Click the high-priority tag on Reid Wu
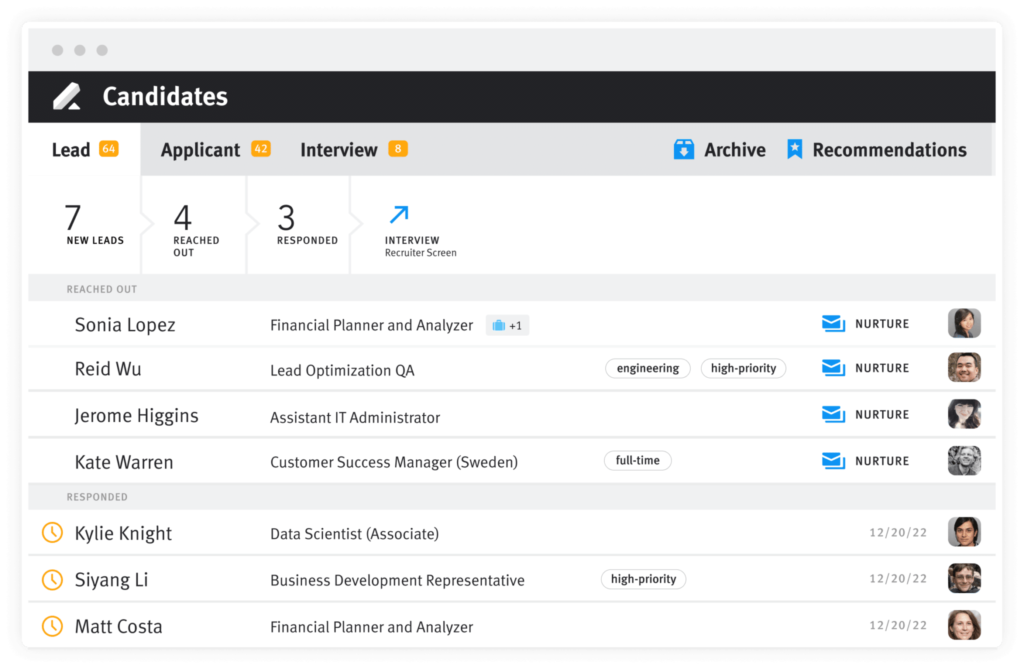This screenshot has height=669, width=1024. click(x=743, y=368)
